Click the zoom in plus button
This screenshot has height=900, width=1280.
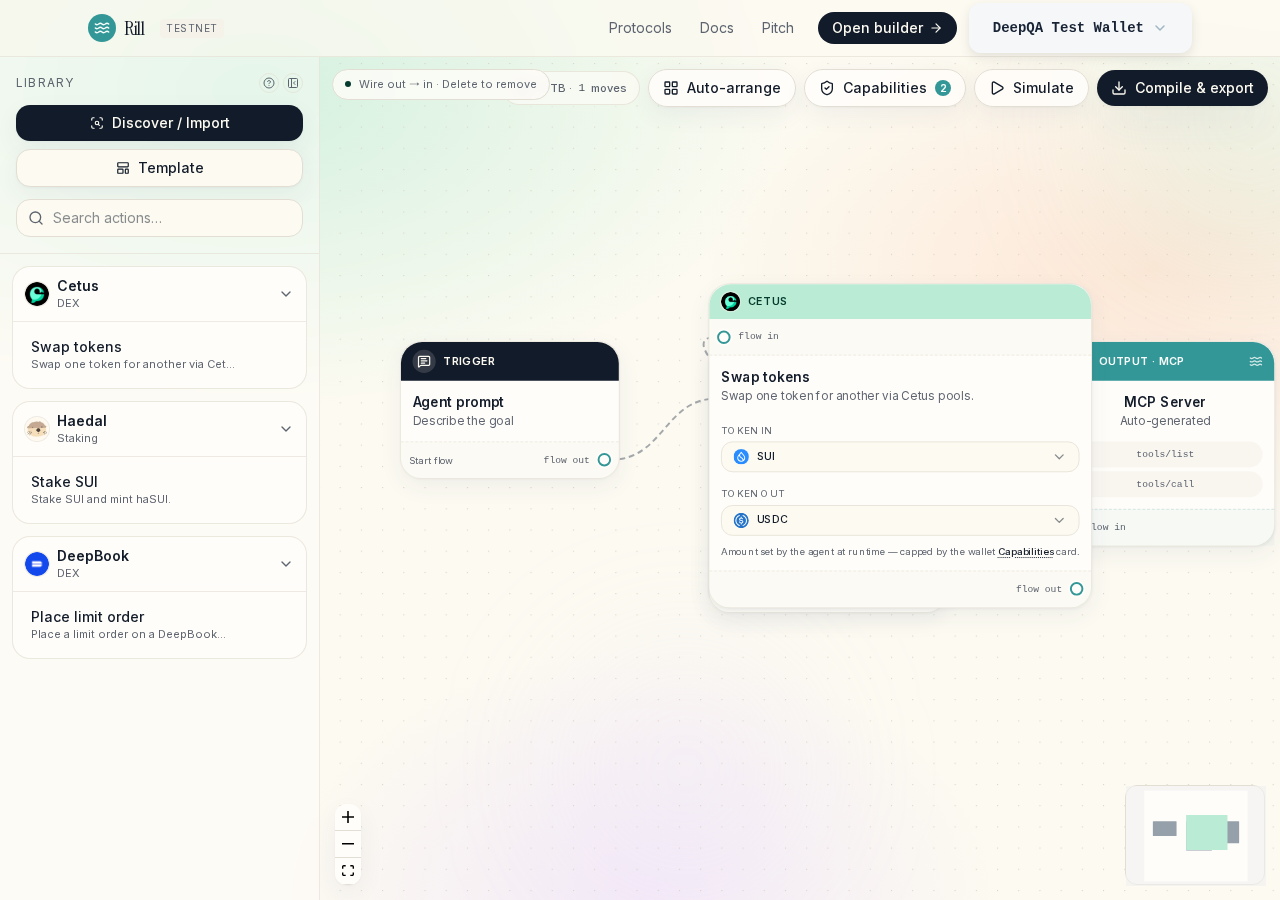[x=348, y=817]
